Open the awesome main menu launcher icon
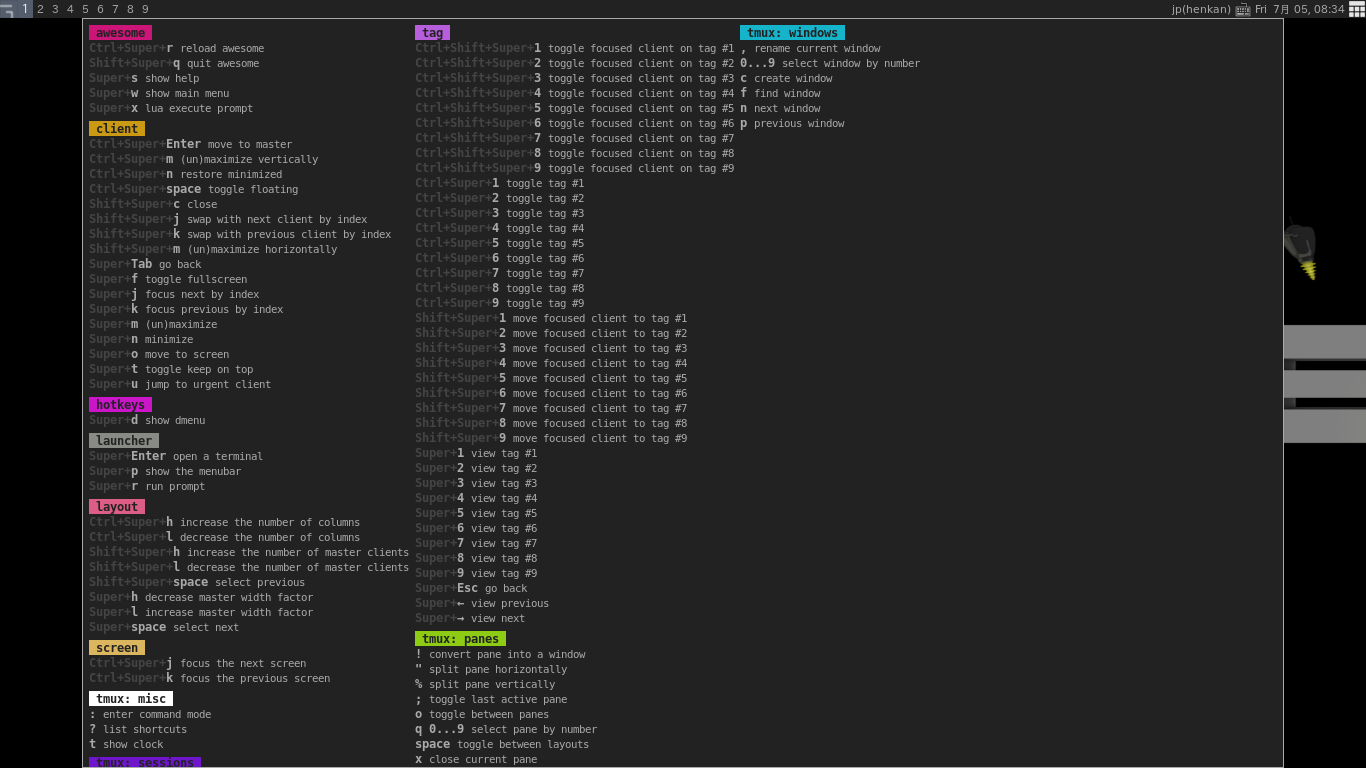 (8, 9)
